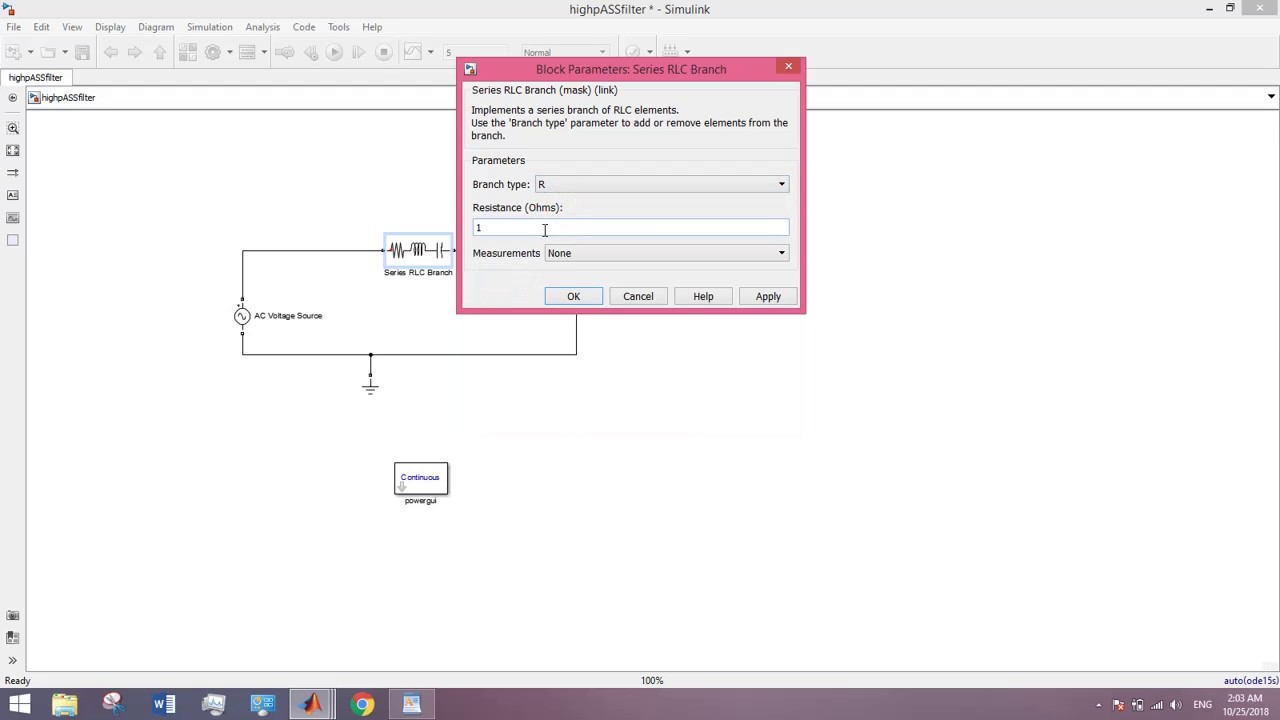1280x720 pixels.
Task: Open the Code menu
Action: (304, 27)
